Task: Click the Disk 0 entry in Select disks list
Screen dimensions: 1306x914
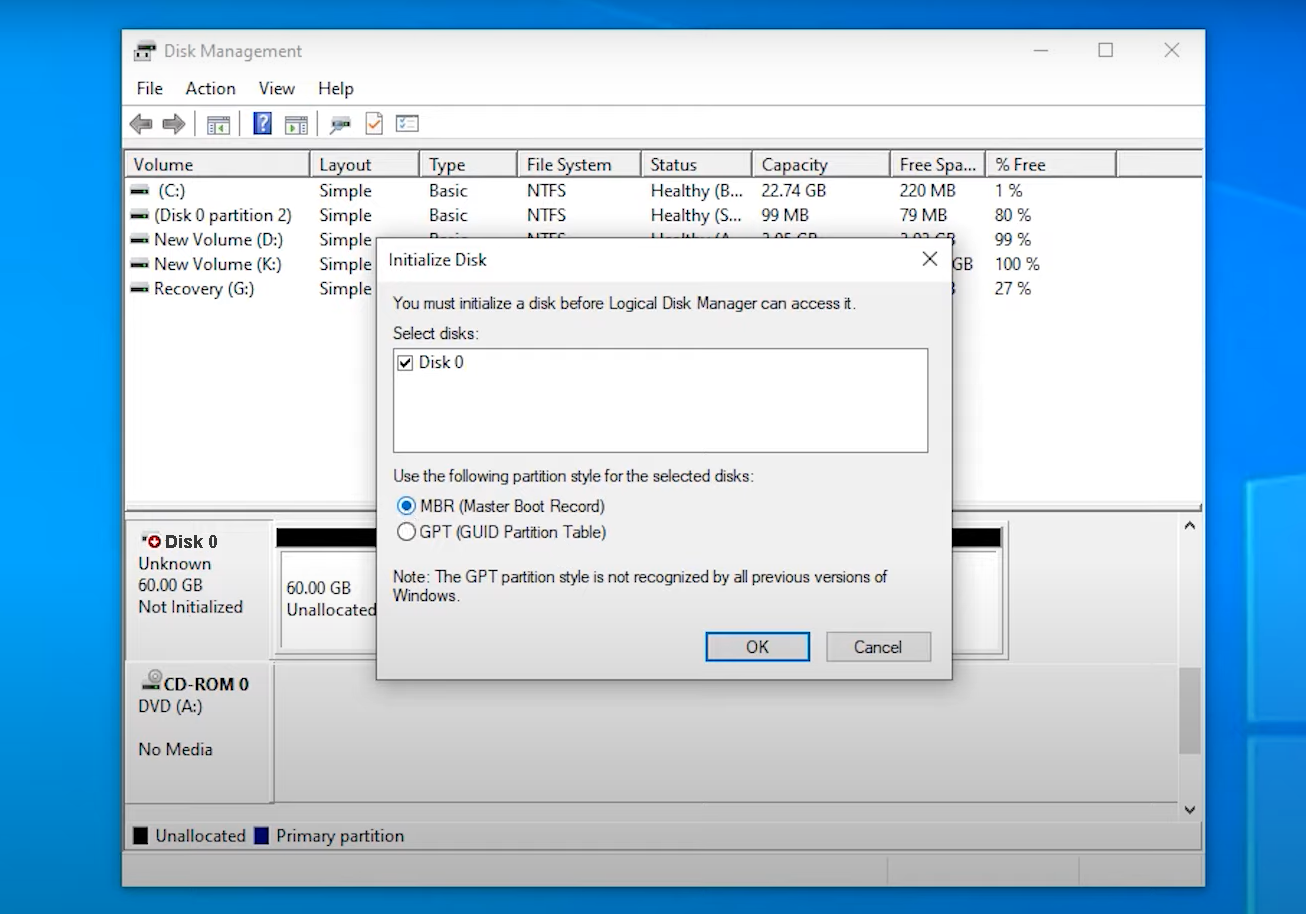Action: pos(441,363)
